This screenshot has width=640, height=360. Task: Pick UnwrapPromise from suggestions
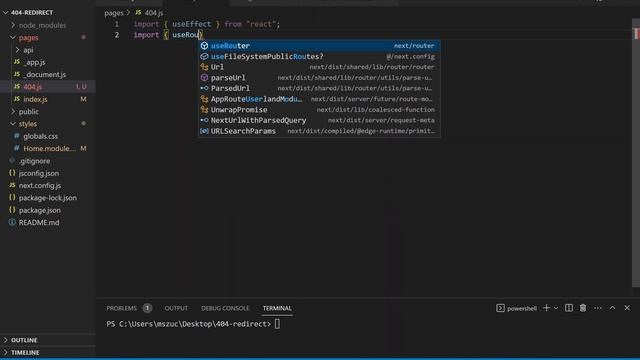[319, 109]
